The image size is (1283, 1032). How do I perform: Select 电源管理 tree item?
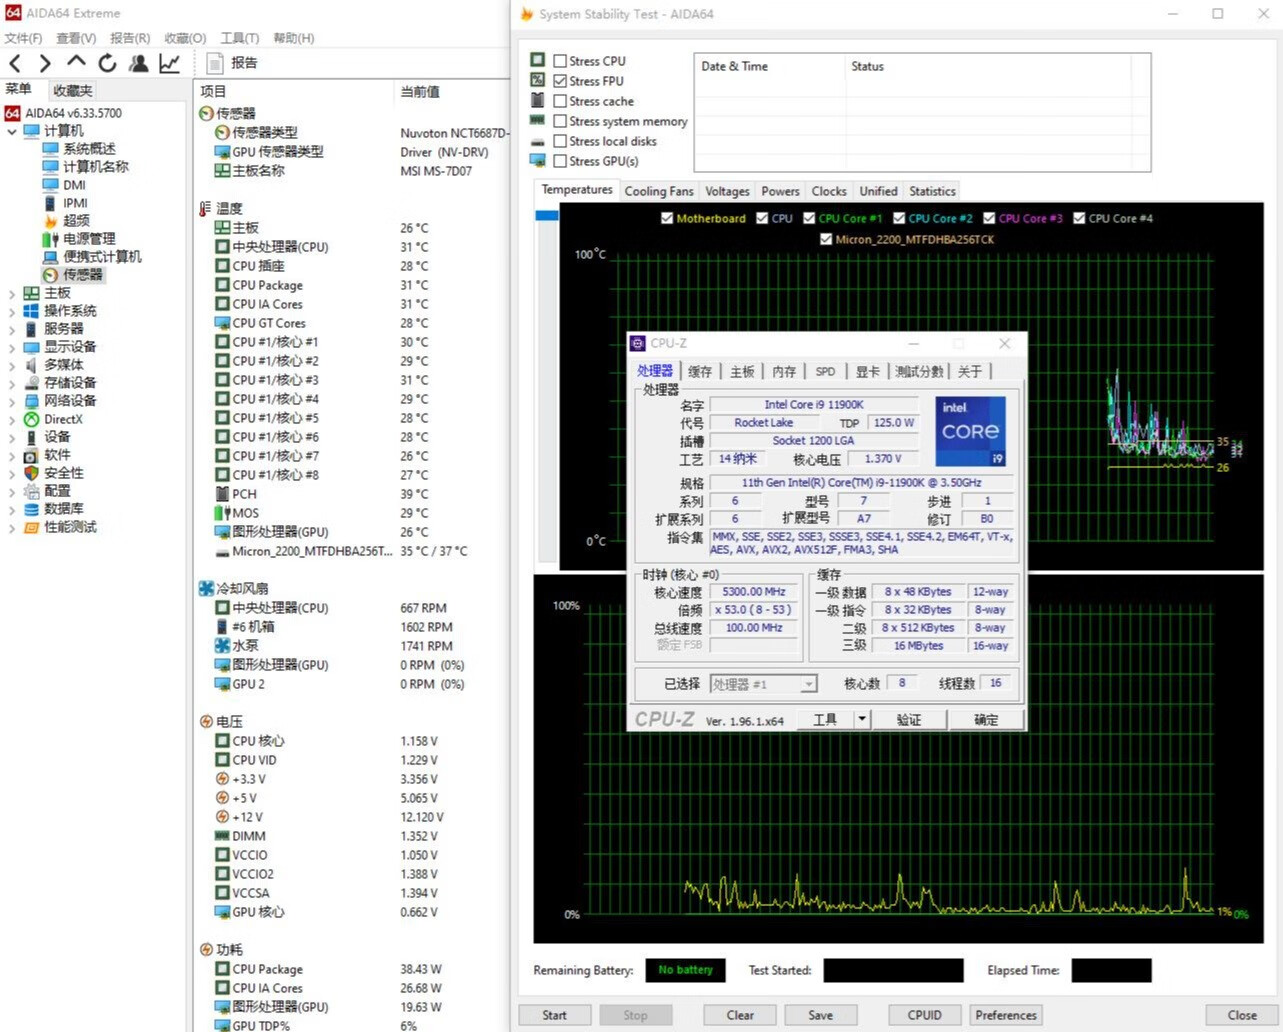click(89, 238)
